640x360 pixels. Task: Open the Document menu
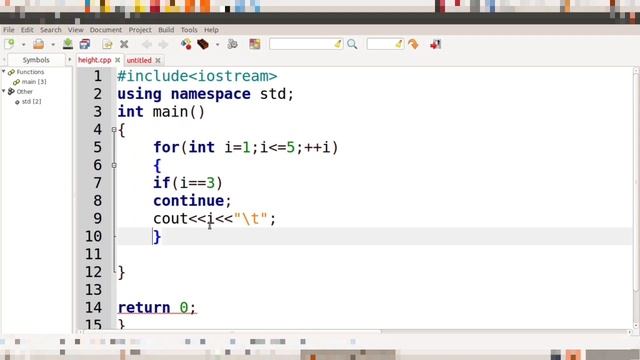(x=106, y=30)
